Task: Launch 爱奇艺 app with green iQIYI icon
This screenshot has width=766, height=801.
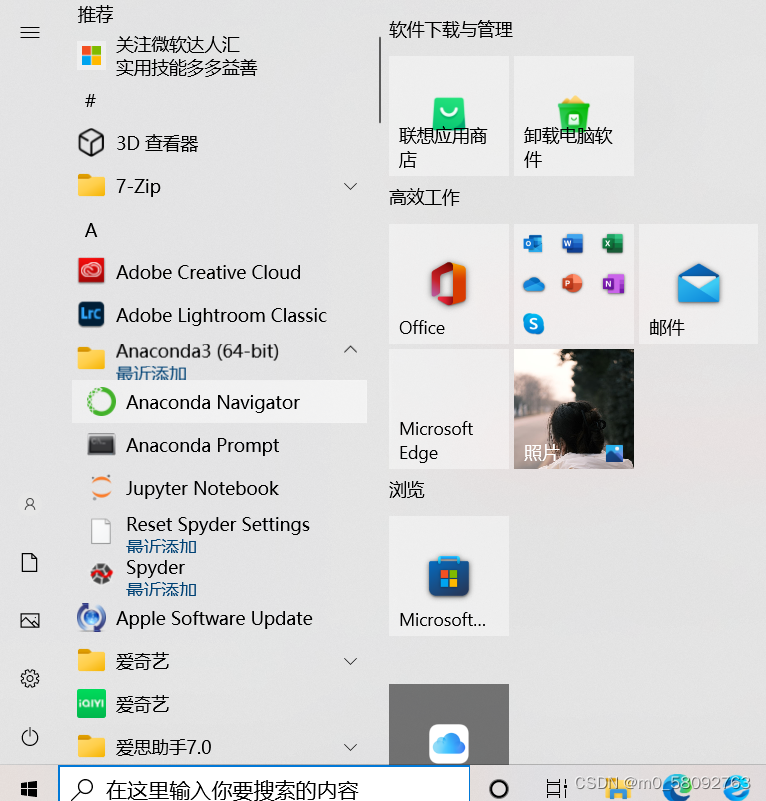Action: tap(219, 704)
